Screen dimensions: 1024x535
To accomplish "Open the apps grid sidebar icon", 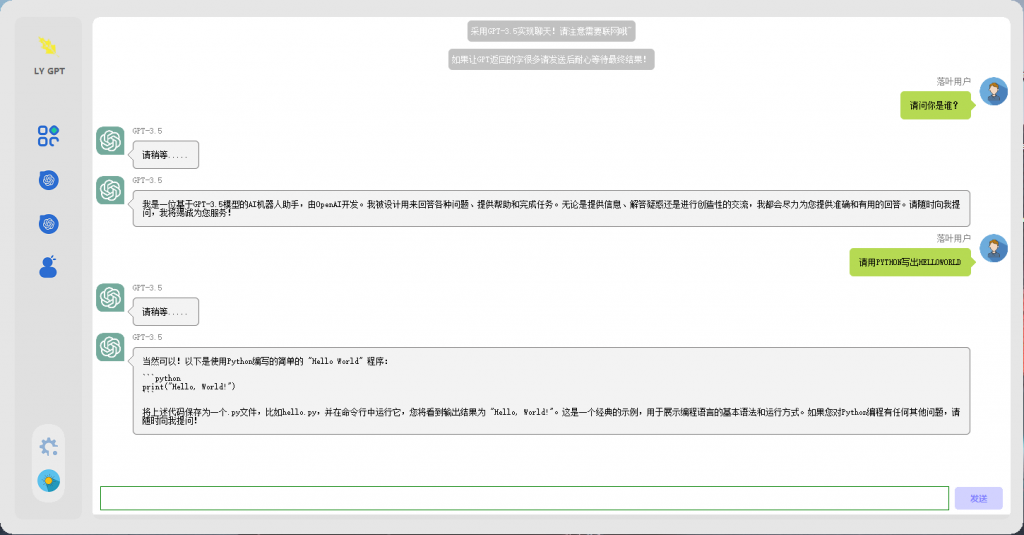I will (48, 136).
